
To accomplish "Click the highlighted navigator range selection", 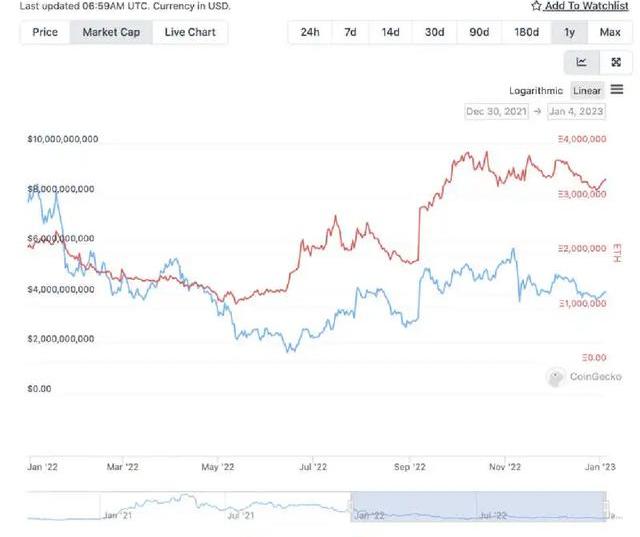I will (478, 506).
